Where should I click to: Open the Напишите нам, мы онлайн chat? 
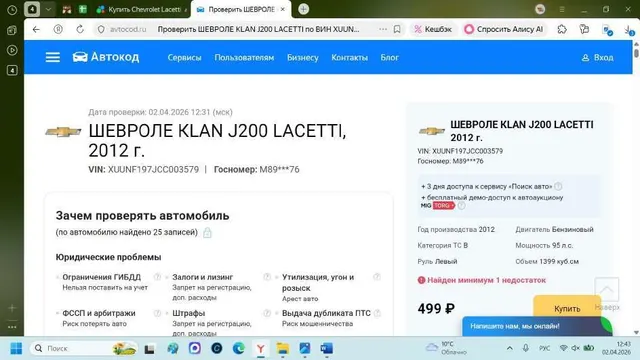point(537,326)
